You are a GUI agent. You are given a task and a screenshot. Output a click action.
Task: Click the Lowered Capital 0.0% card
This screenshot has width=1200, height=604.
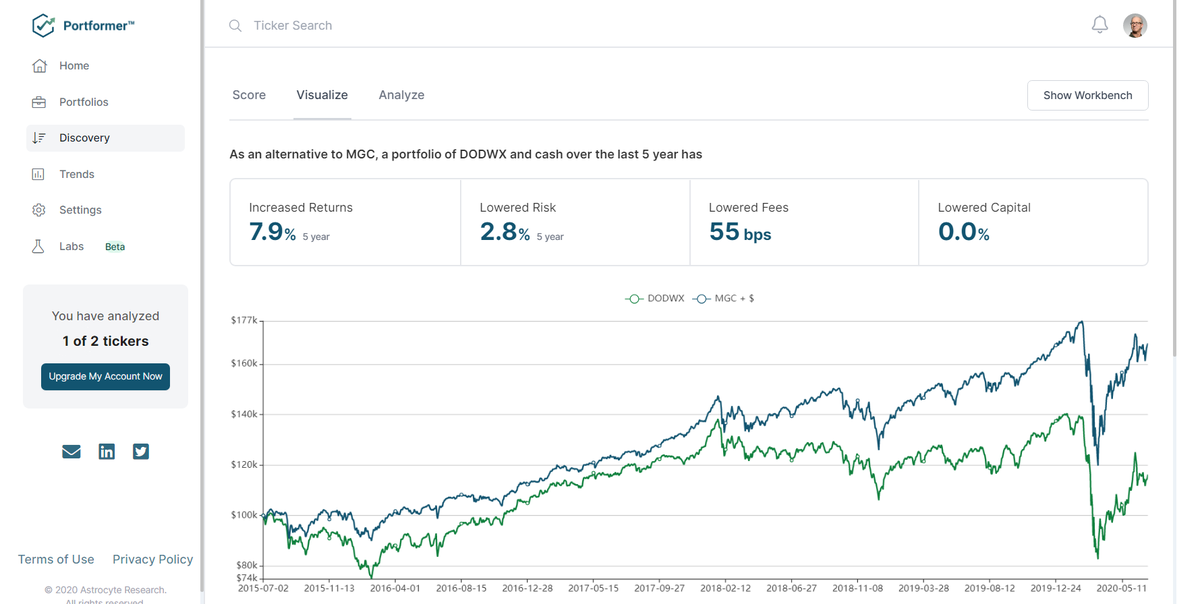(1033, 222)
